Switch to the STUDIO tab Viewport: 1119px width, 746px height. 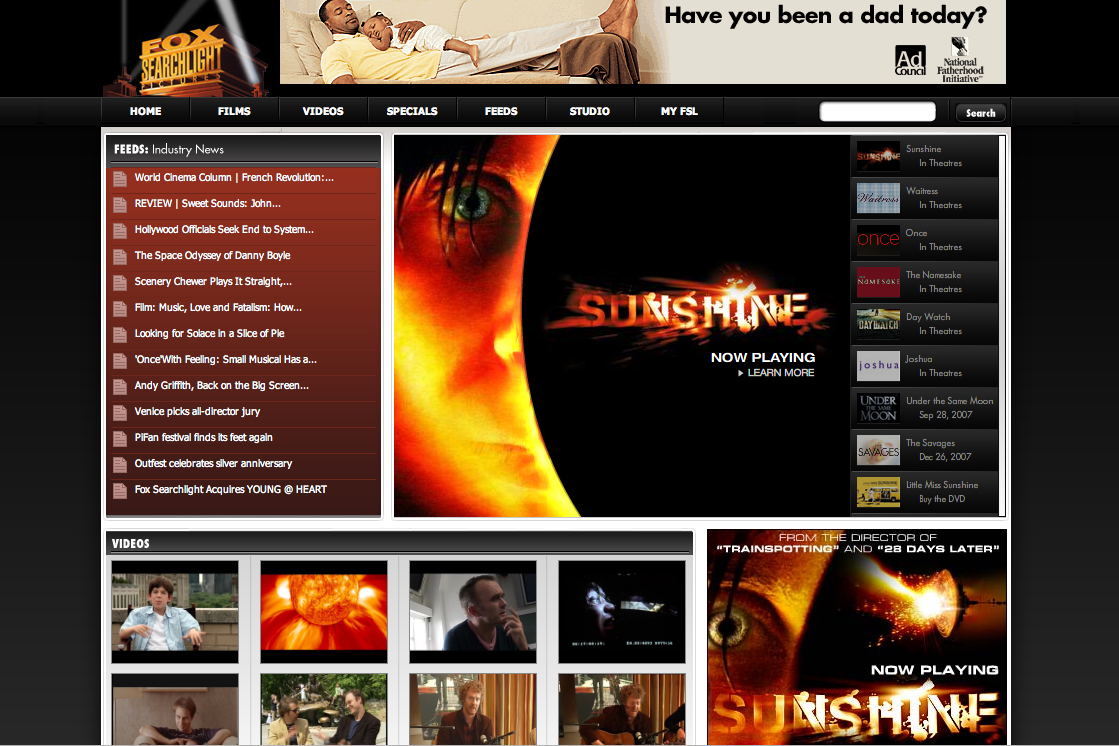590,111
